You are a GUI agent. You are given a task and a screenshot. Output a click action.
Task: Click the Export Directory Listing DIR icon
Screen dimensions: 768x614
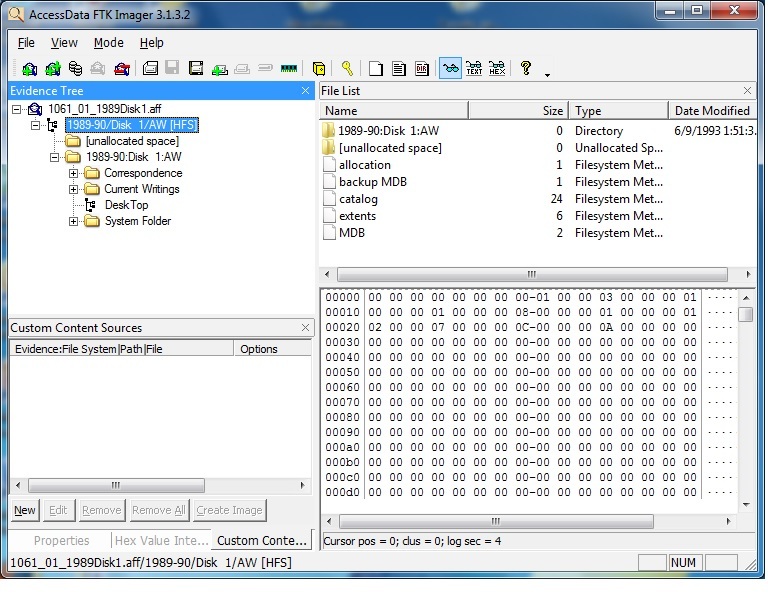pos(422,69)
